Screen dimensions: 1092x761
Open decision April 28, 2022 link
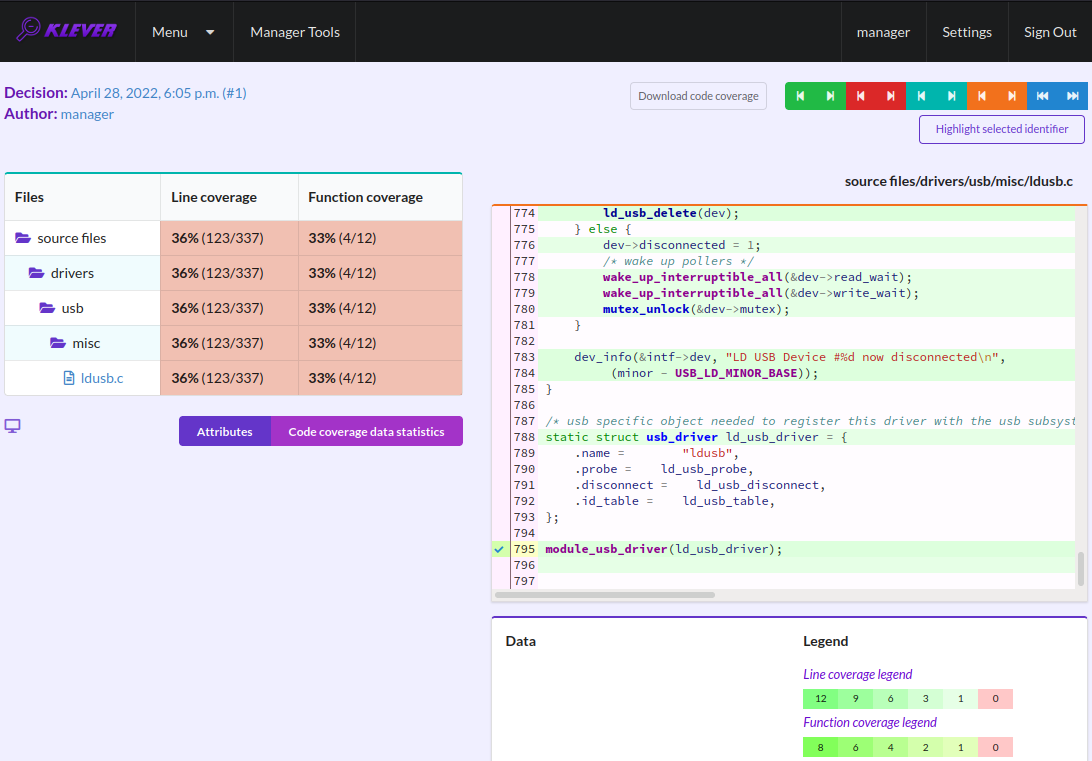[159, 93]
